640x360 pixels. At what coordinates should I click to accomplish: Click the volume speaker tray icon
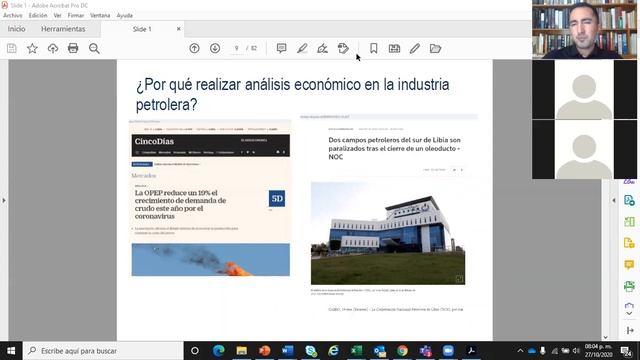coord(576,351)
